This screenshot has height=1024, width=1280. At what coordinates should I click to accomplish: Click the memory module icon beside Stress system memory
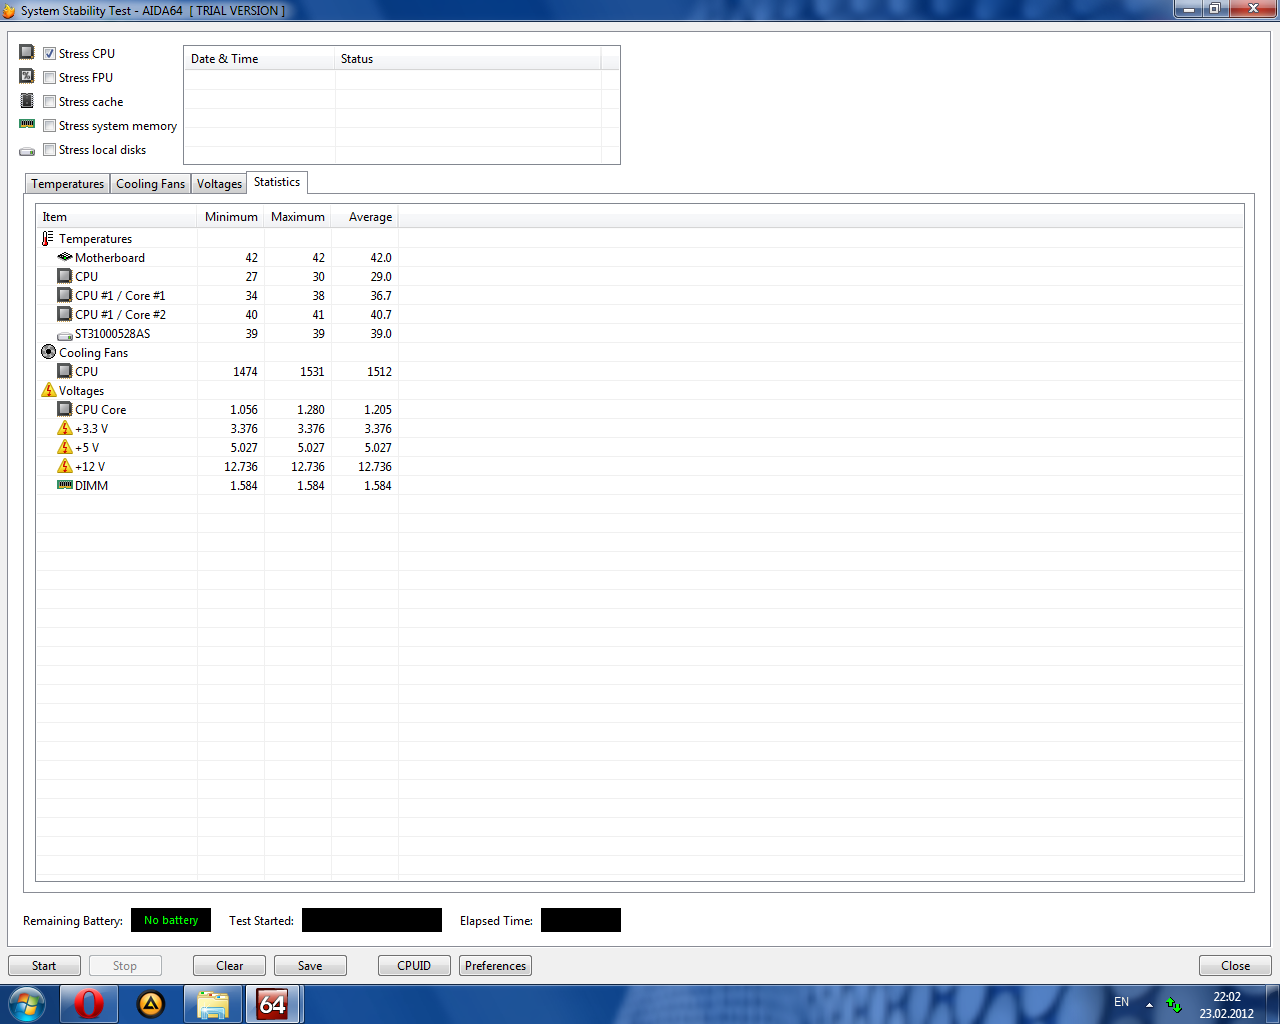(27, 124)
